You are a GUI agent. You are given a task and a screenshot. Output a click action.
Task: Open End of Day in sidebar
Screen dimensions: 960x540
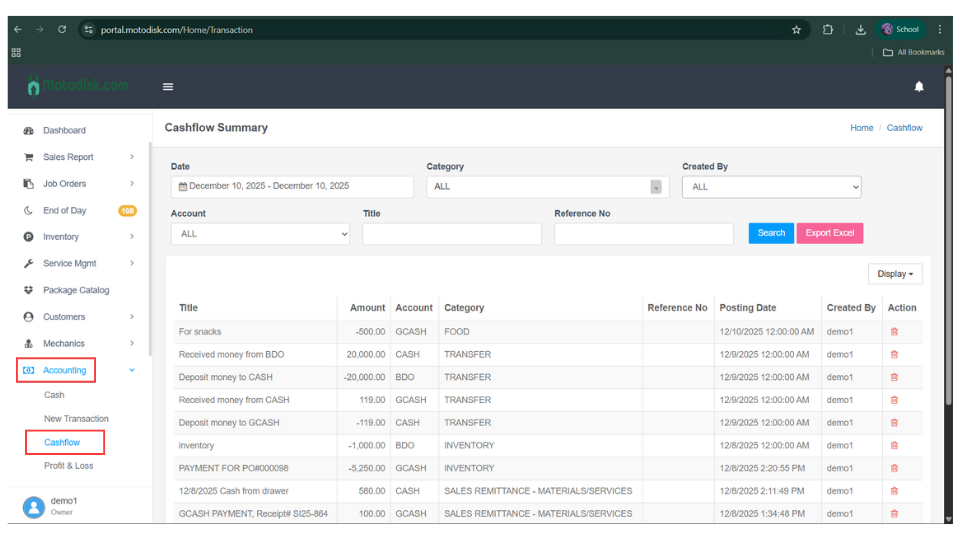click(x=64, y=211)
